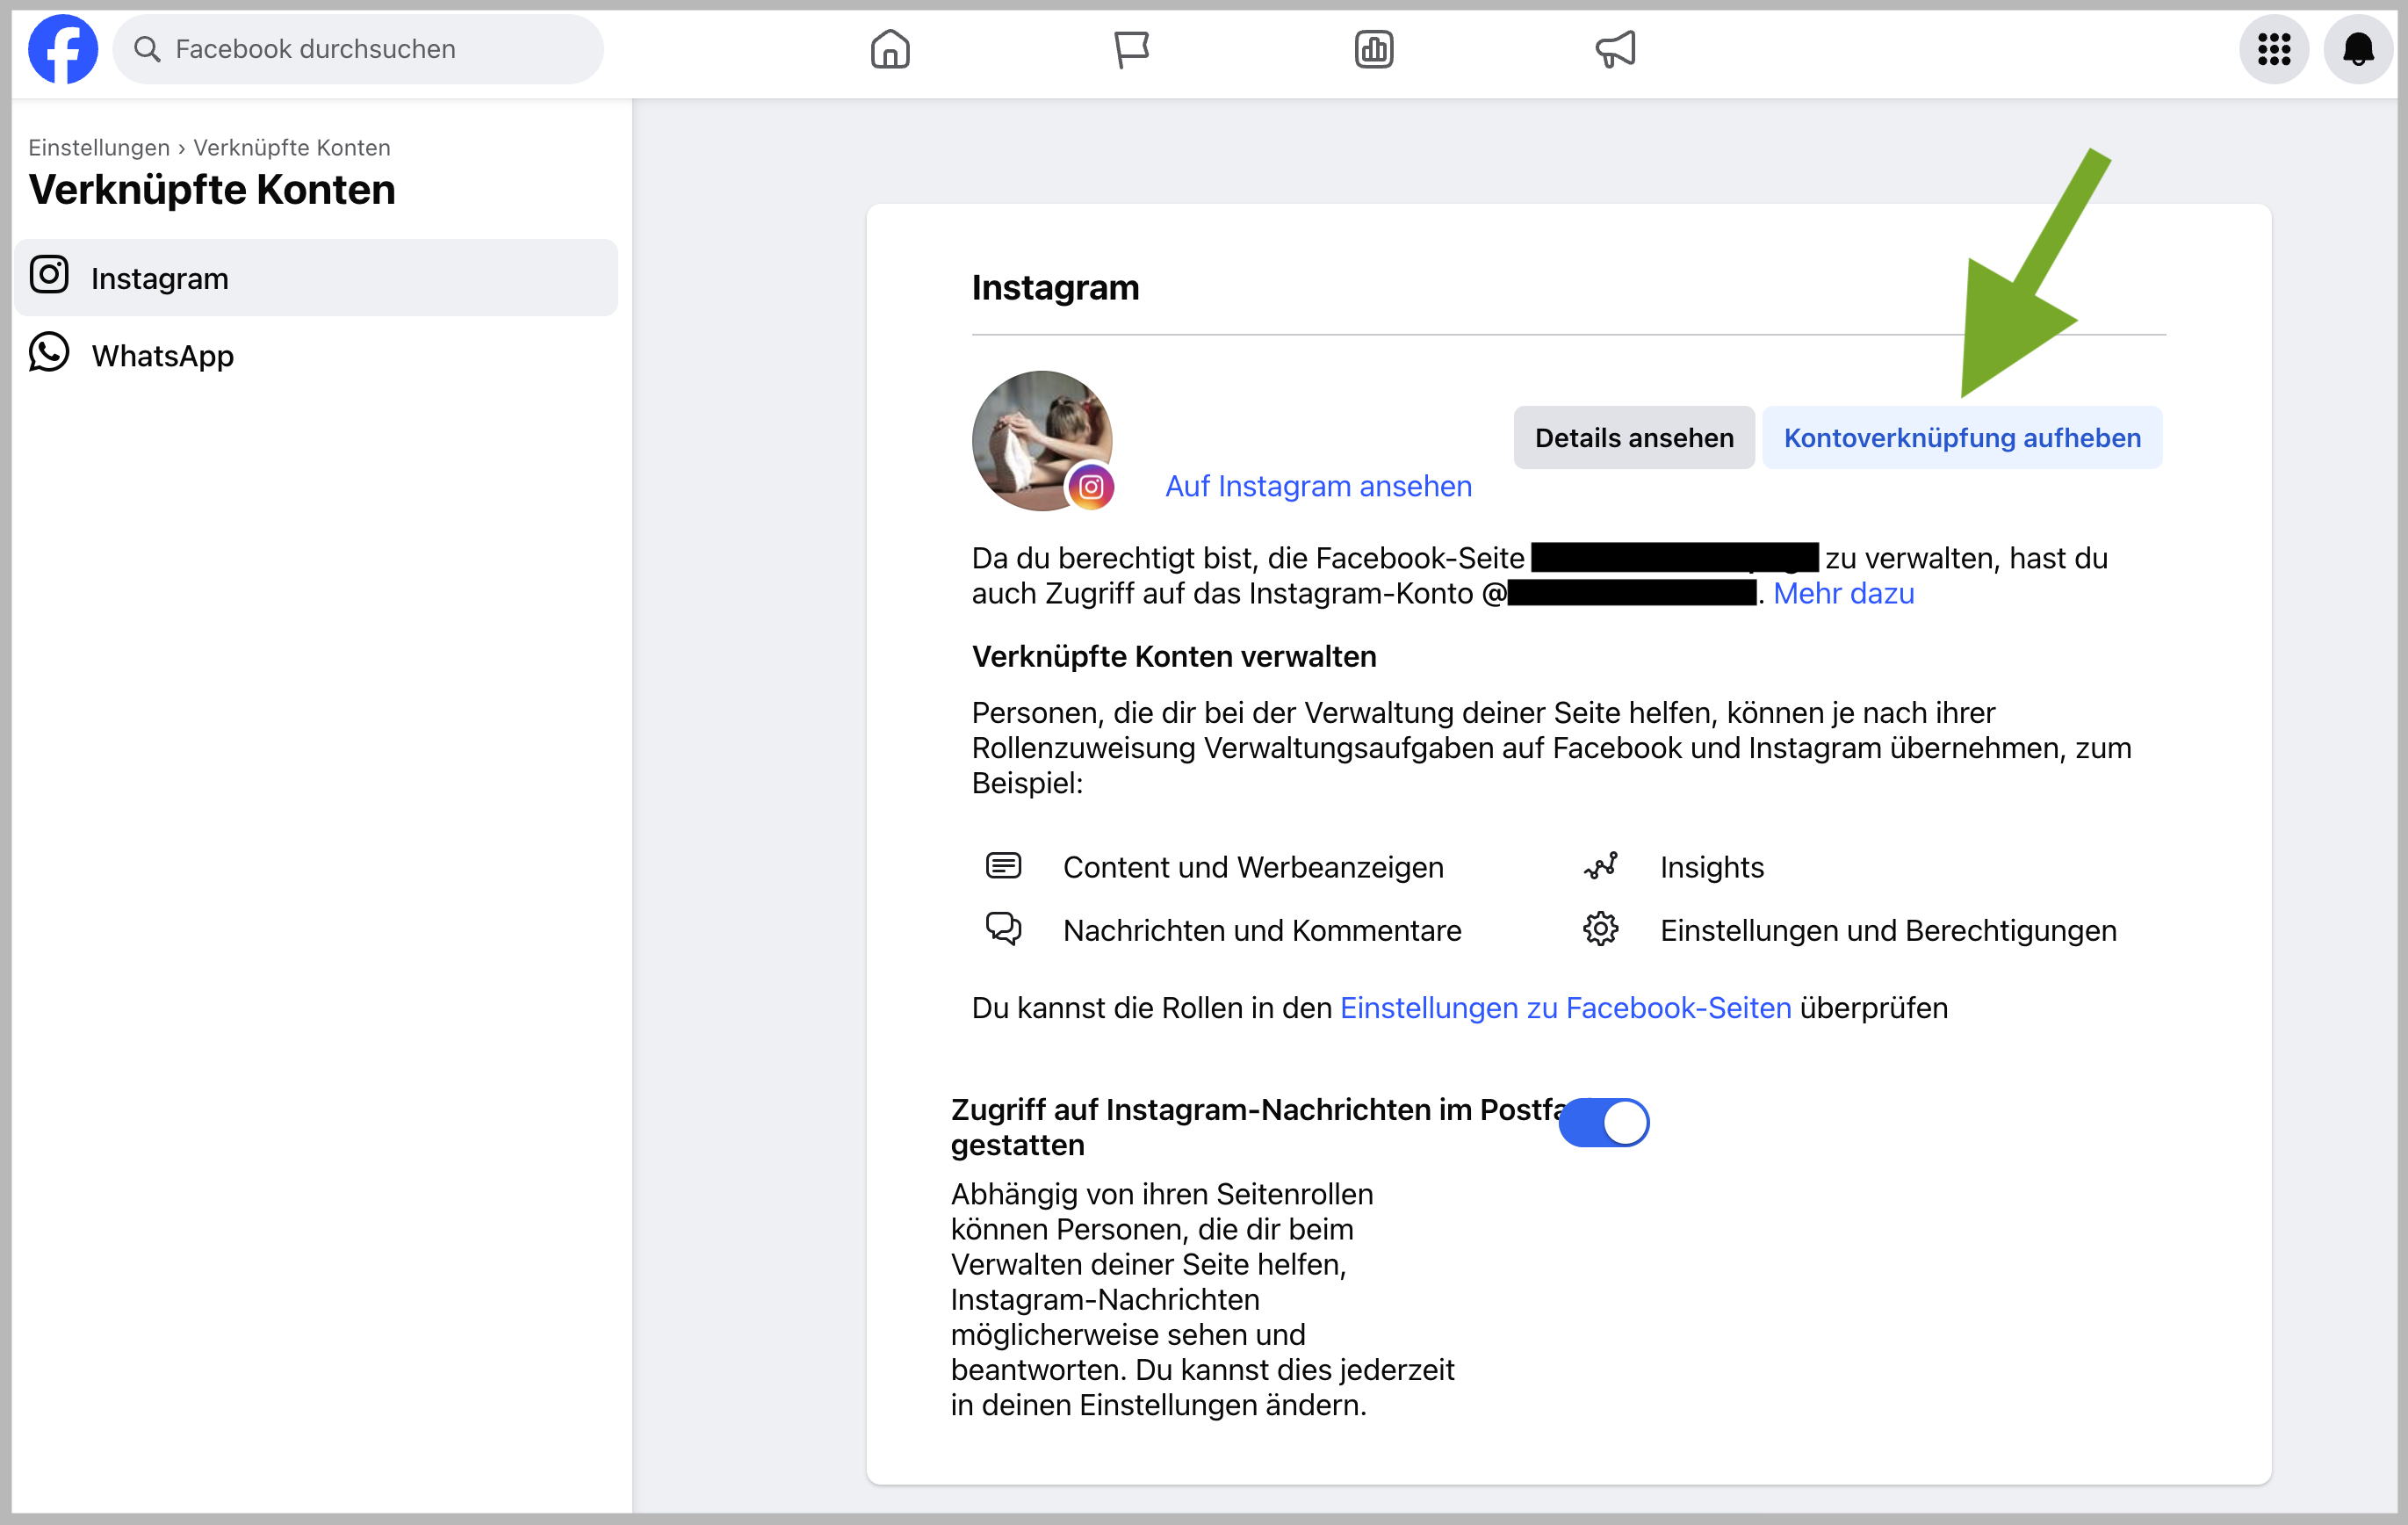Click the Insights trend icon in list
Screen dimensions: 2408x1525
pyautogui.click(x=1601, y=866)
